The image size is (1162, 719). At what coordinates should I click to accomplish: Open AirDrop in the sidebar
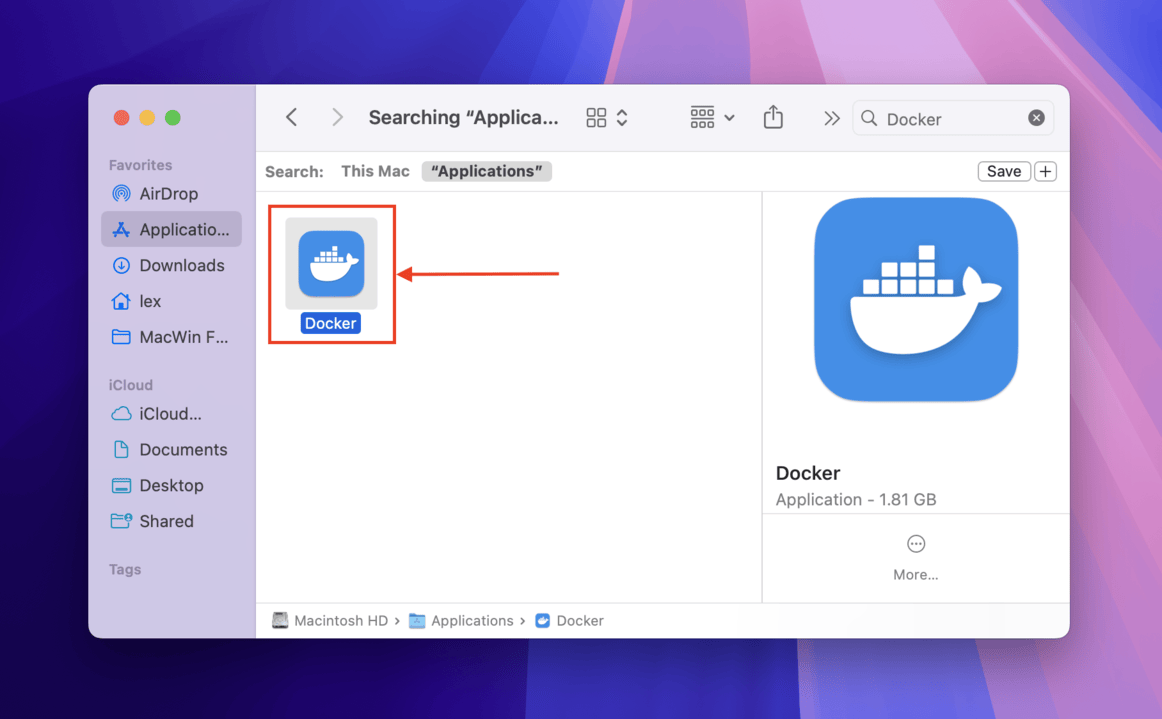click(x=171, y=193)
